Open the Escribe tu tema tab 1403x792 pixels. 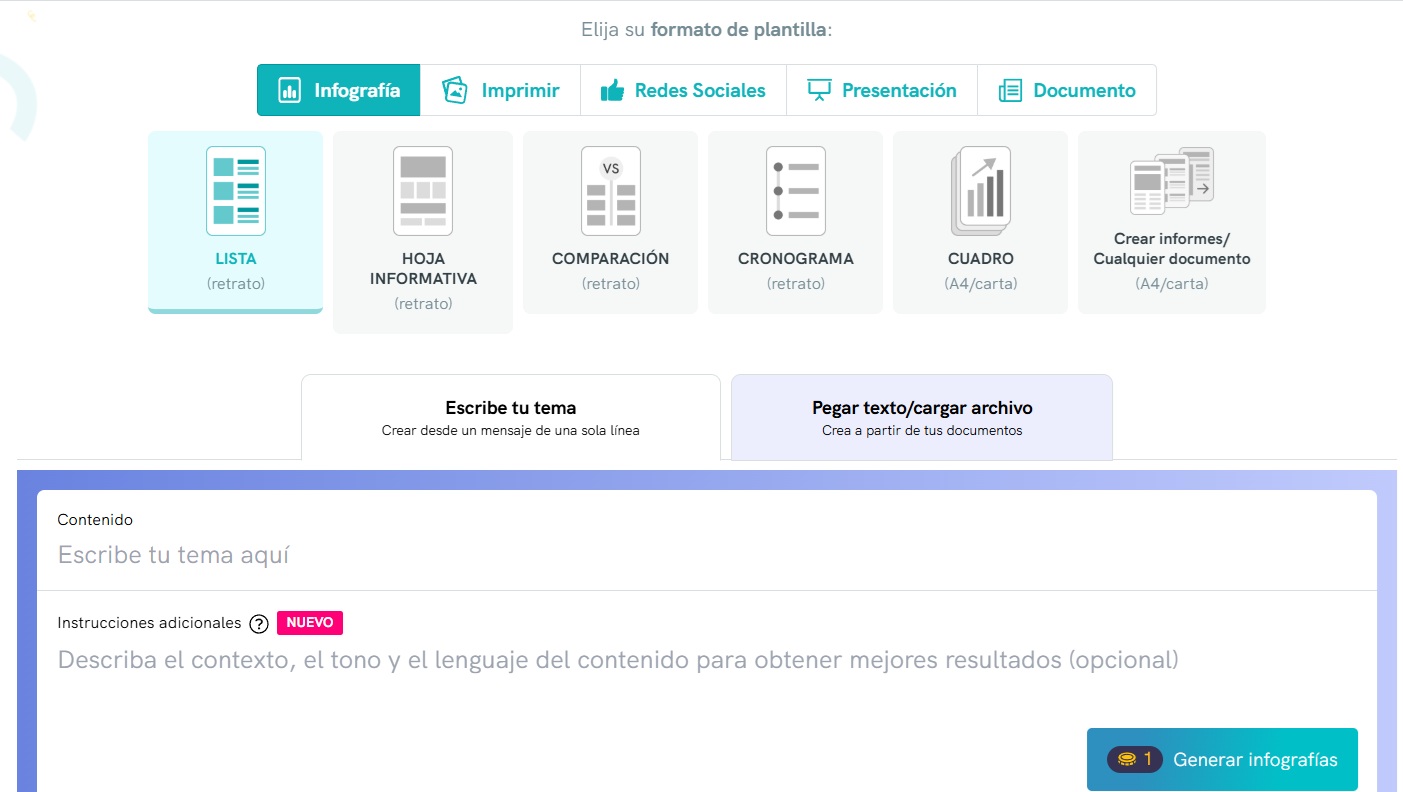click(511, 417)
